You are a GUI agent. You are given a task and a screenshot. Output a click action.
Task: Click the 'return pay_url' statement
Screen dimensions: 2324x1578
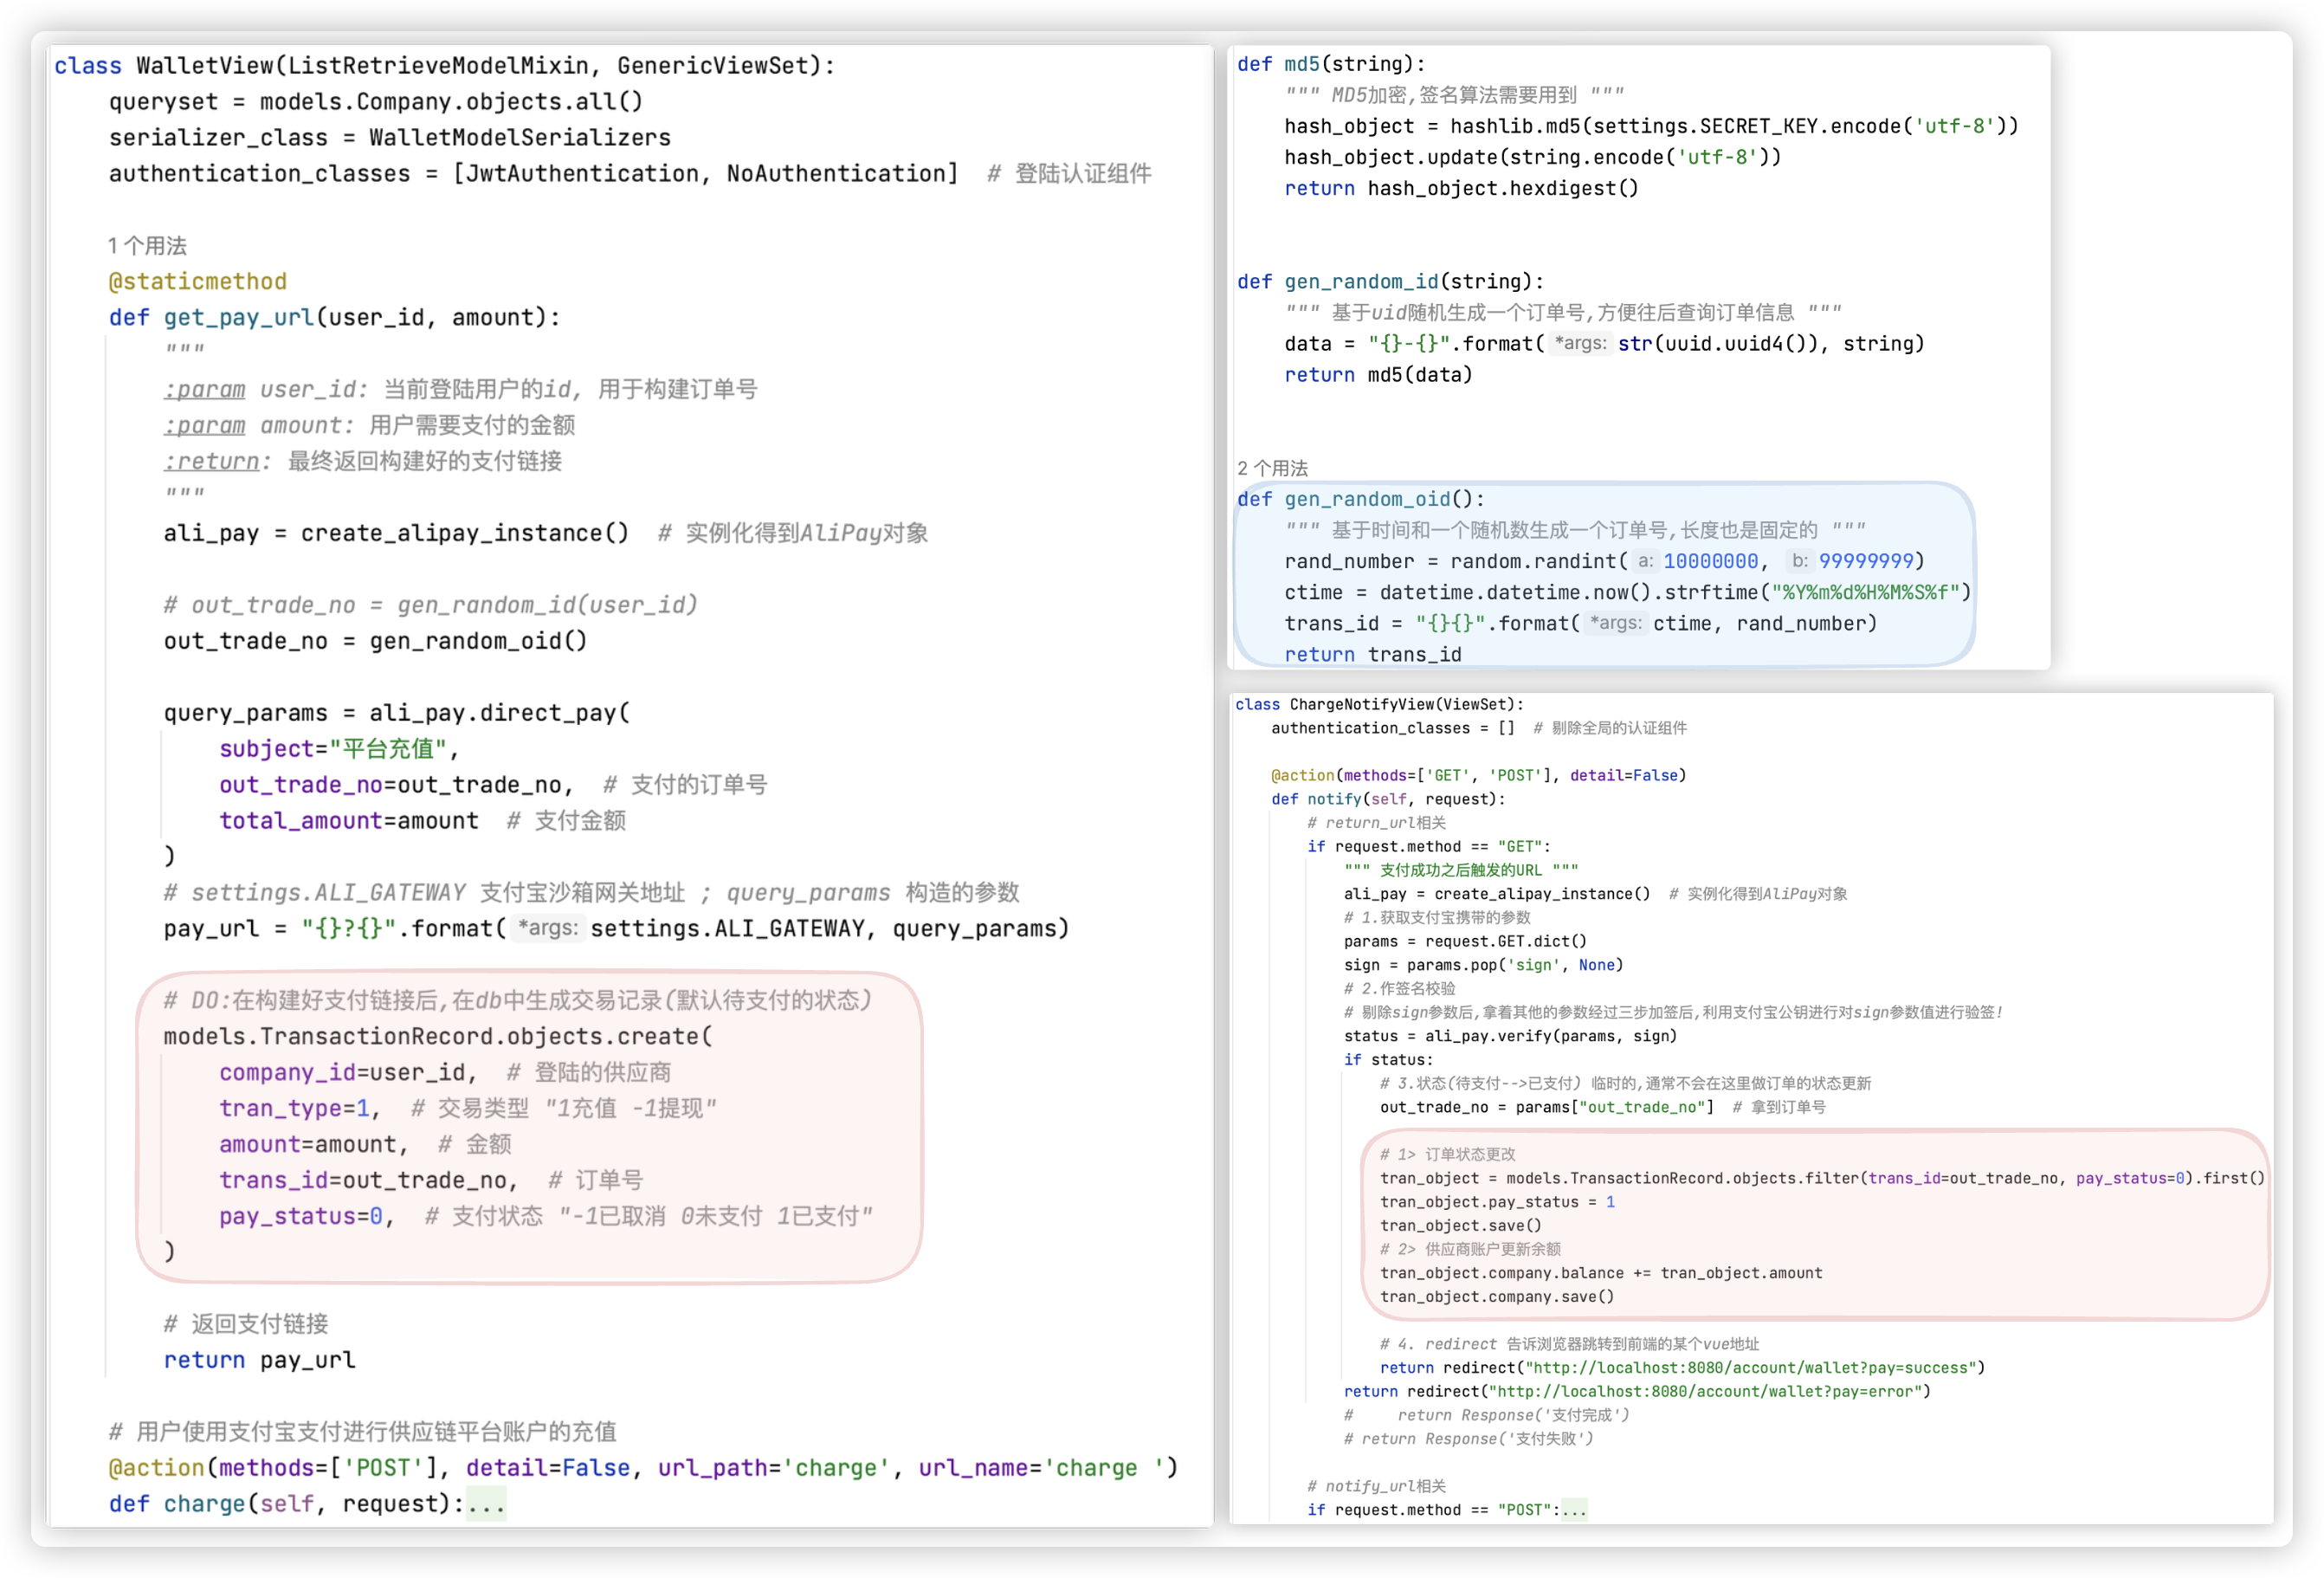click(259, 1360)
